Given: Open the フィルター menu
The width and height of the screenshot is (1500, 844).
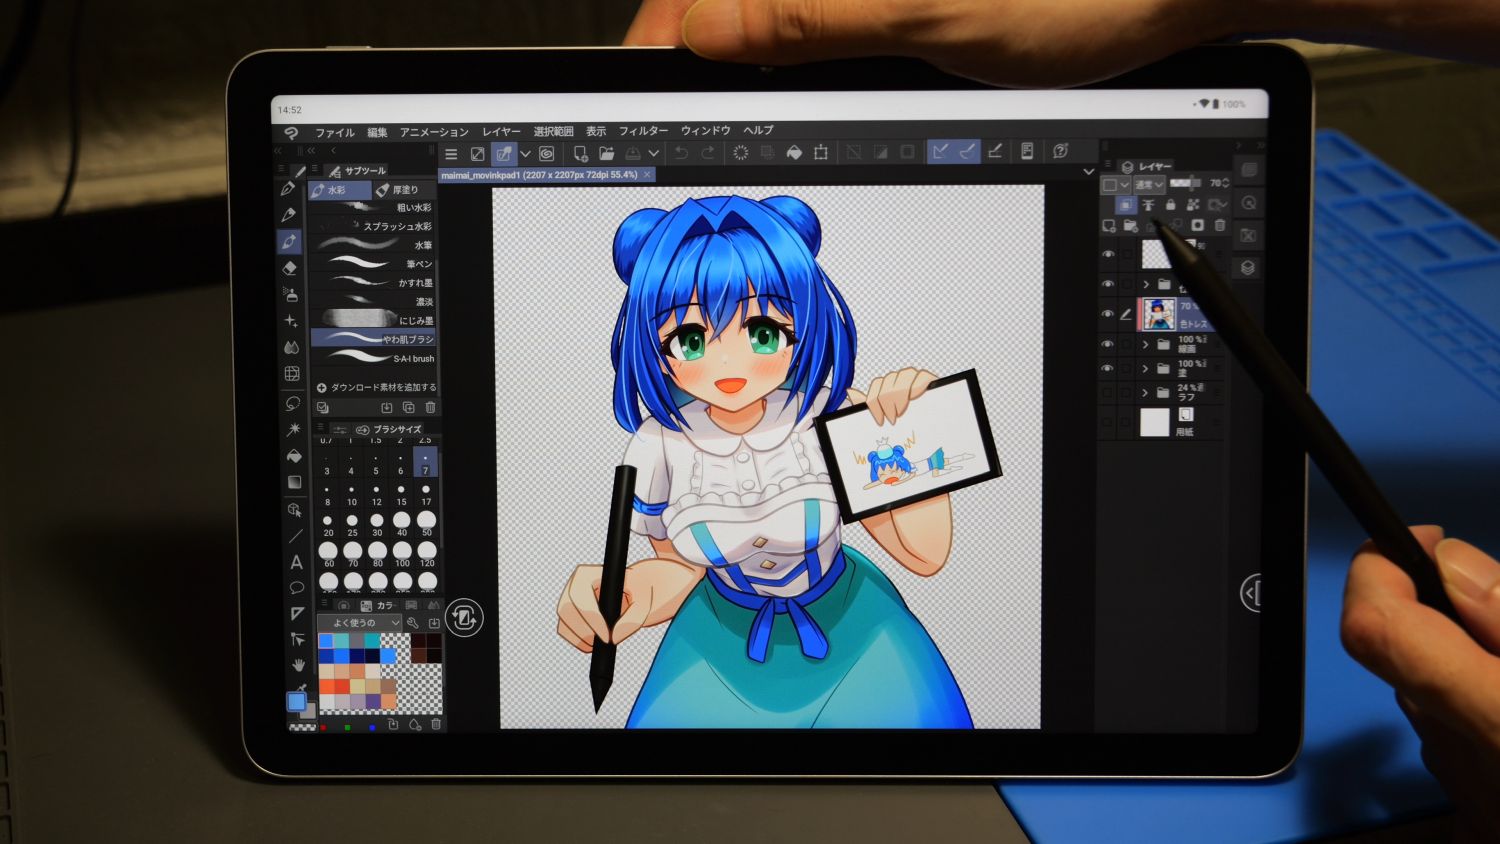Looking at the screenshot, I should coord(643,131).
